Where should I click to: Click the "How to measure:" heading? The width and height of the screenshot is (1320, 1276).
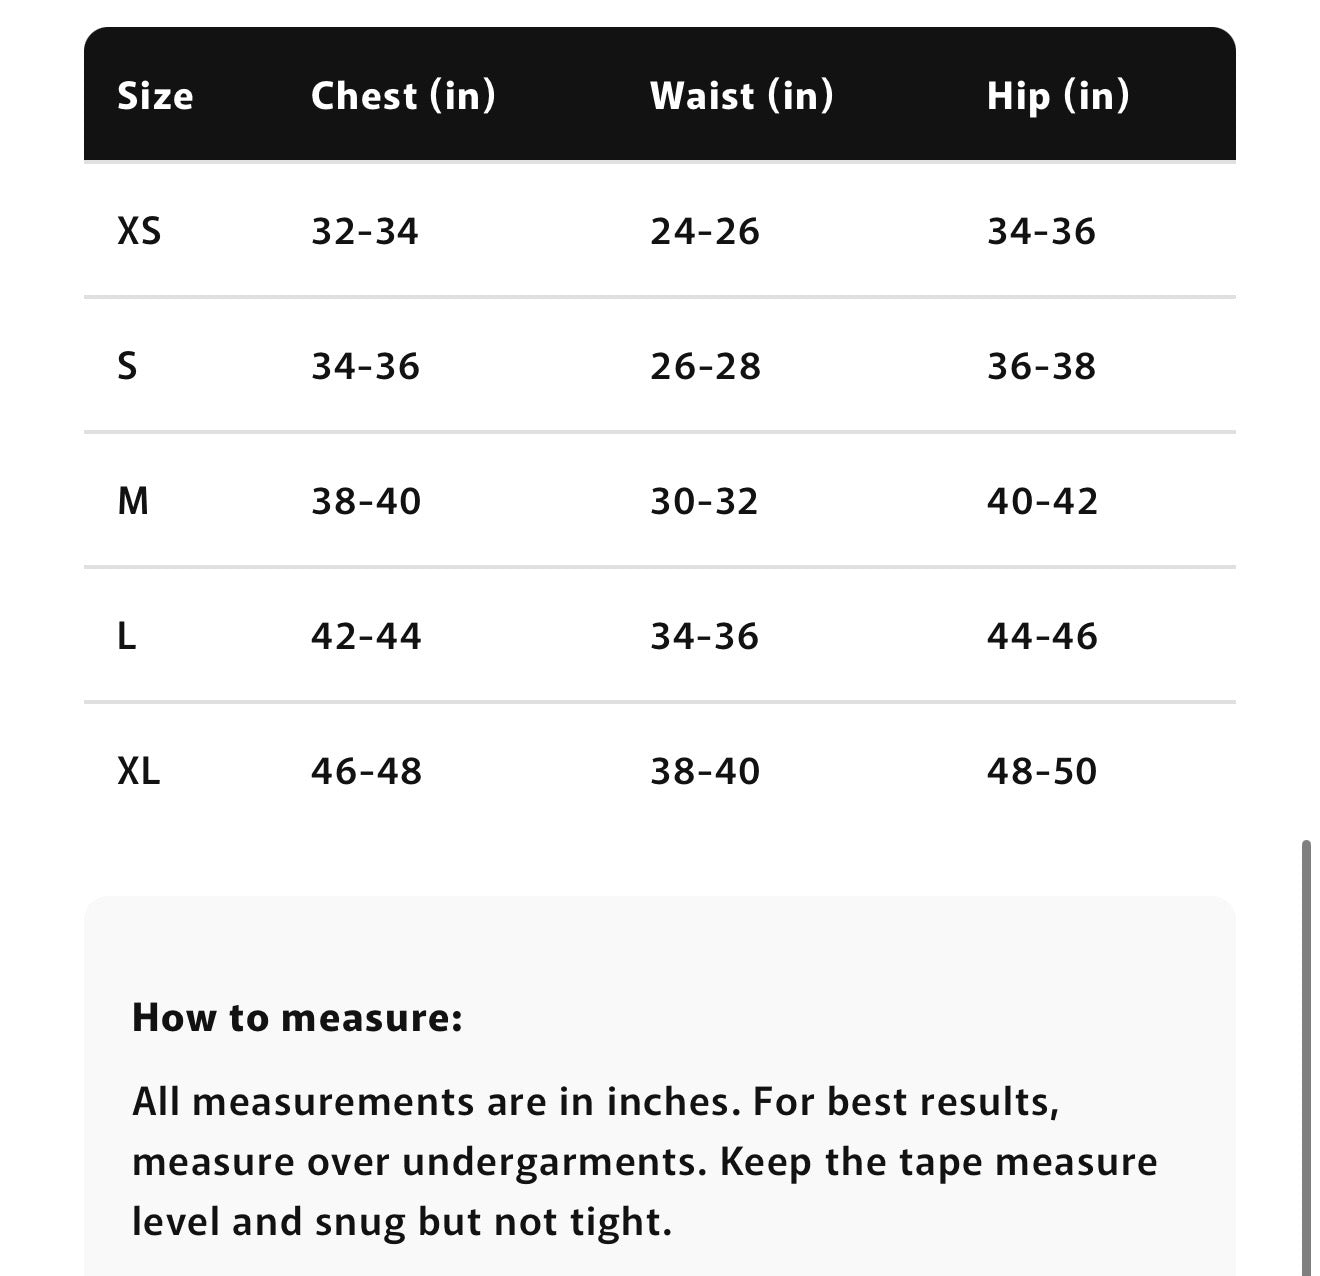297,1017
